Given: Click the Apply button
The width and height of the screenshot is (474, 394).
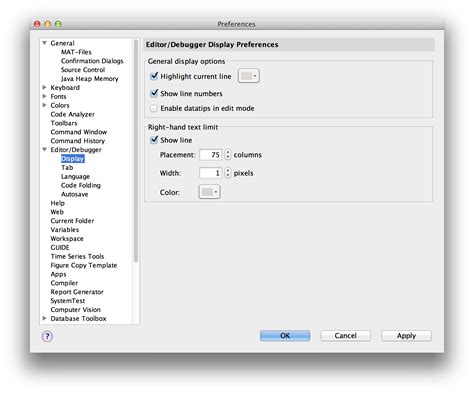Looking at the screenshot, I should tap(406, 336).
